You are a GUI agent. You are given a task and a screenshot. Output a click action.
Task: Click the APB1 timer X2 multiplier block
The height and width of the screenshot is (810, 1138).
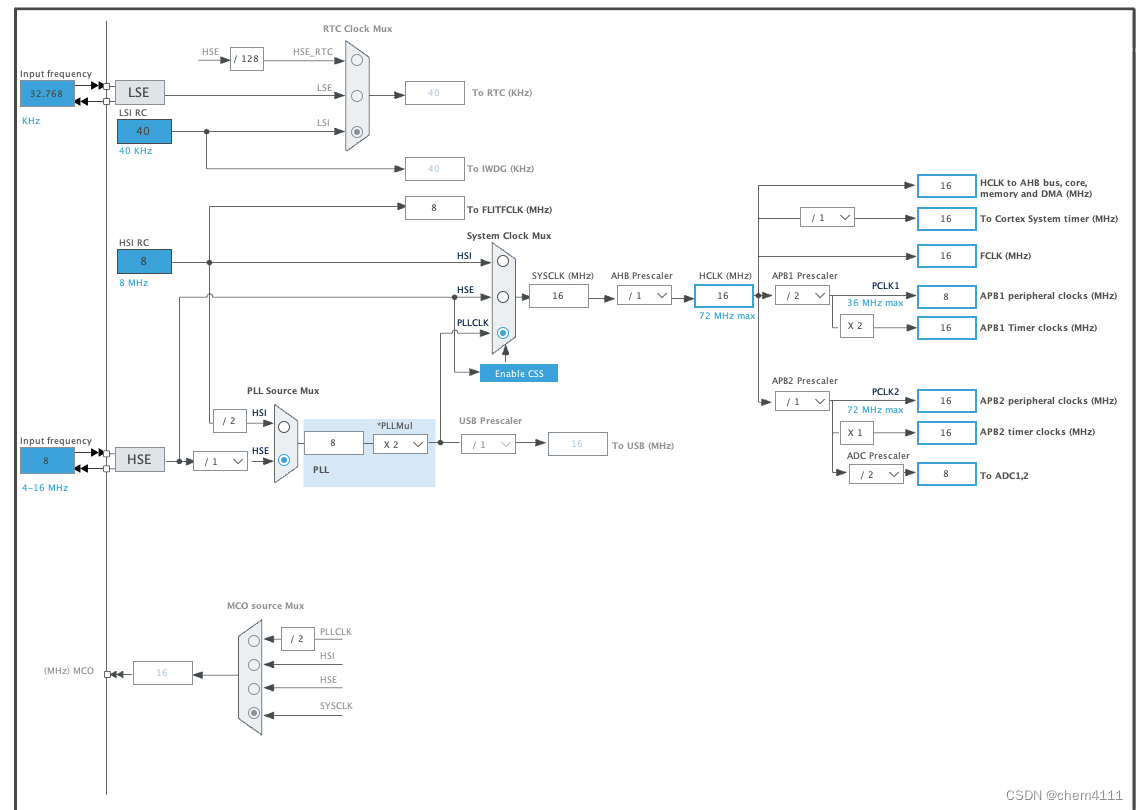tap(856, 325)
